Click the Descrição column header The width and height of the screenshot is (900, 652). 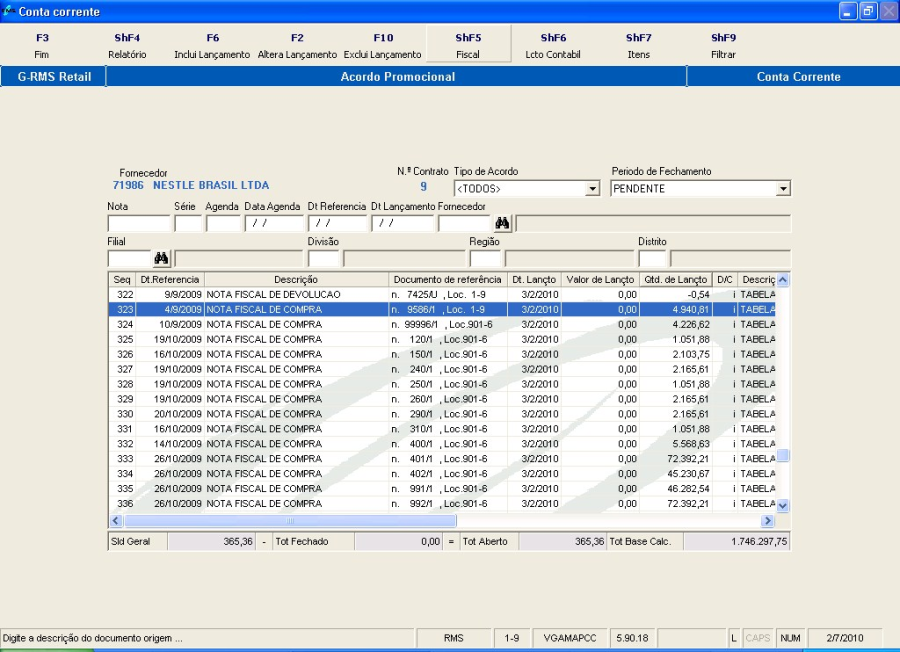tap(296, 279)
